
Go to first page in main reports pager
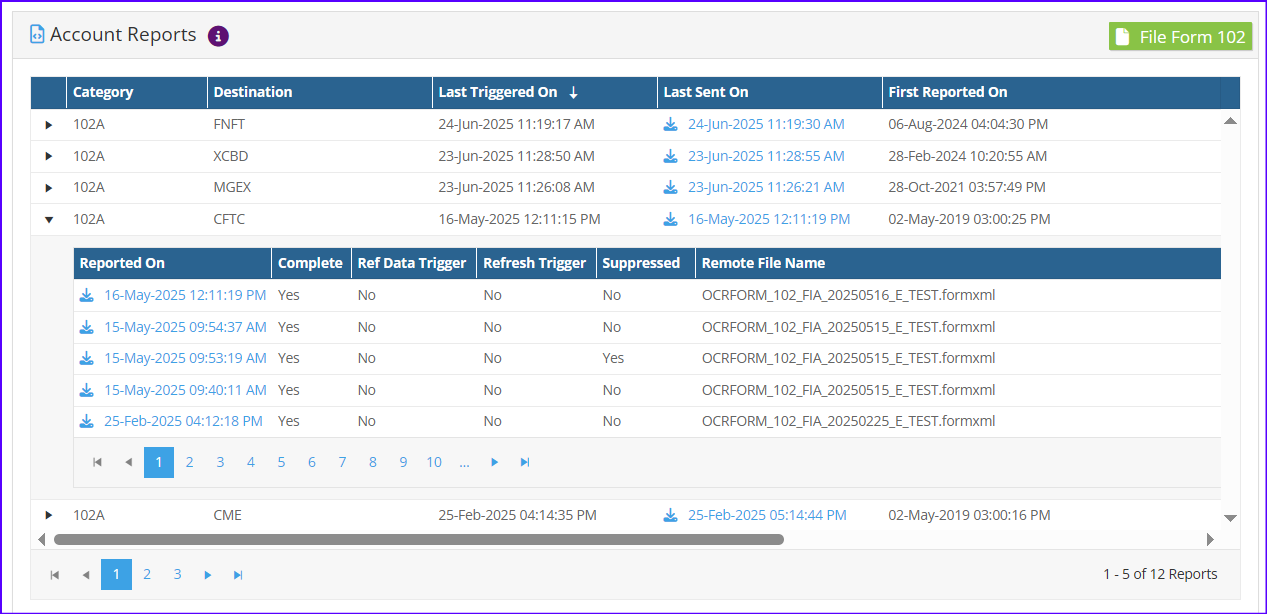point(55,575)
